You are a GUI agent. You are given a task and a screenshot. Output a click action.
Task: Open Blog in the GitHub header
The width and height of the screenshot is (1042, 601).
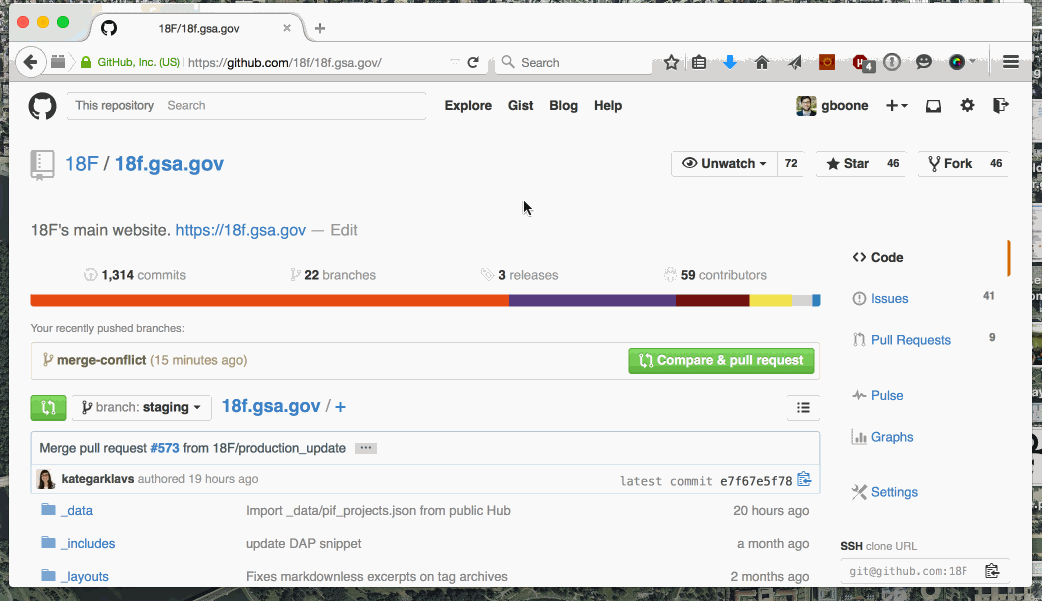click(564, 106)
